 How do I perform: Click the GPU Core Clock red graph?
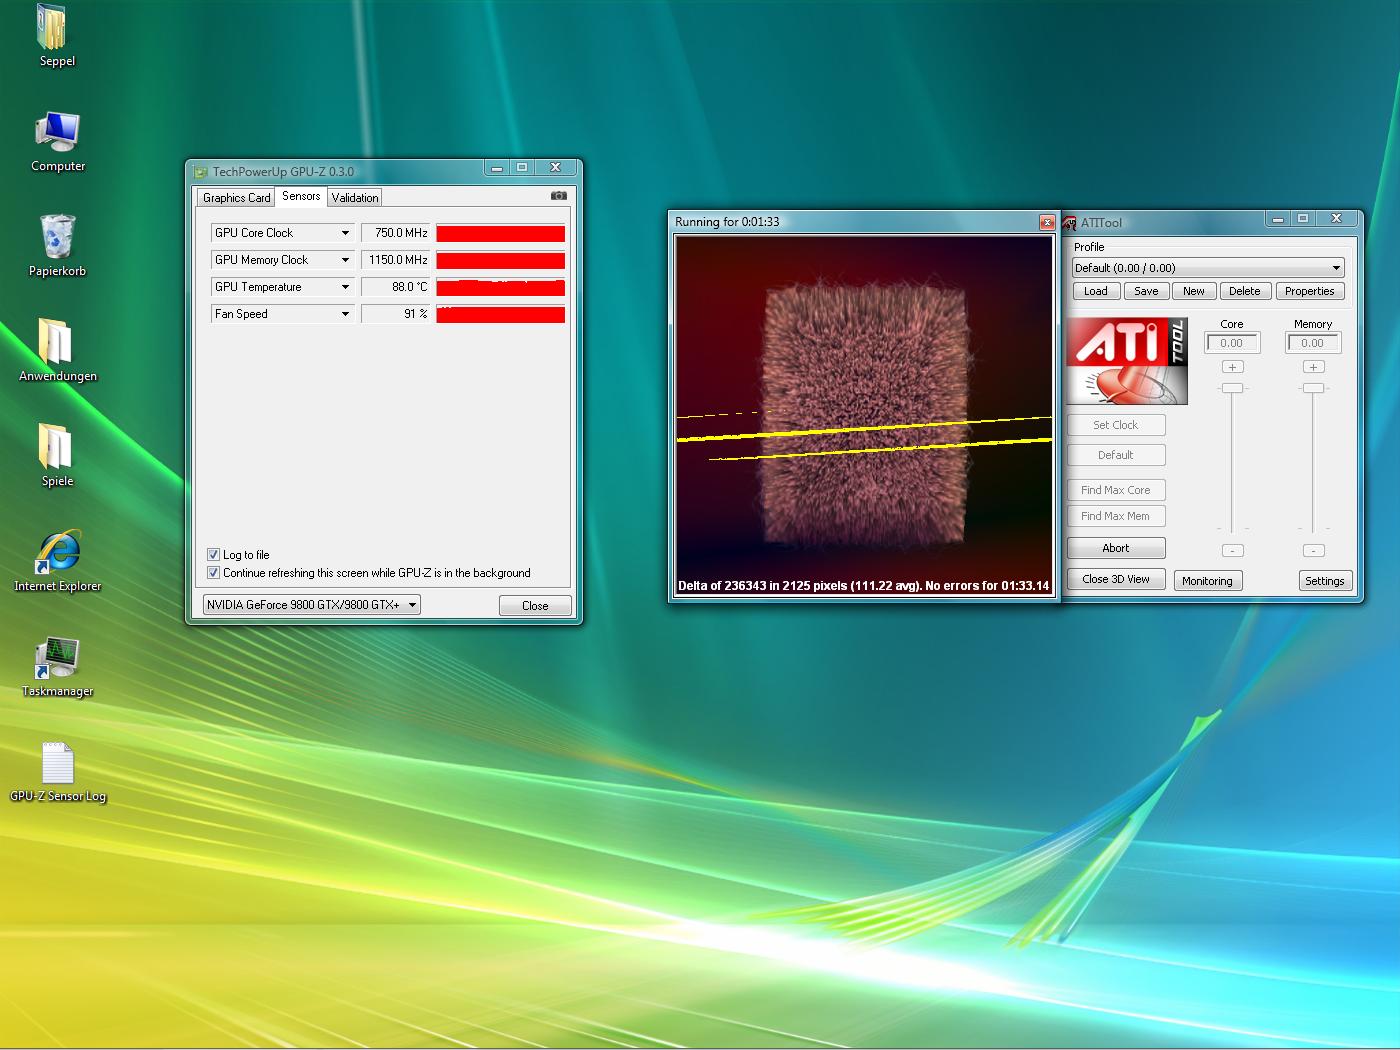coord(501,233)
